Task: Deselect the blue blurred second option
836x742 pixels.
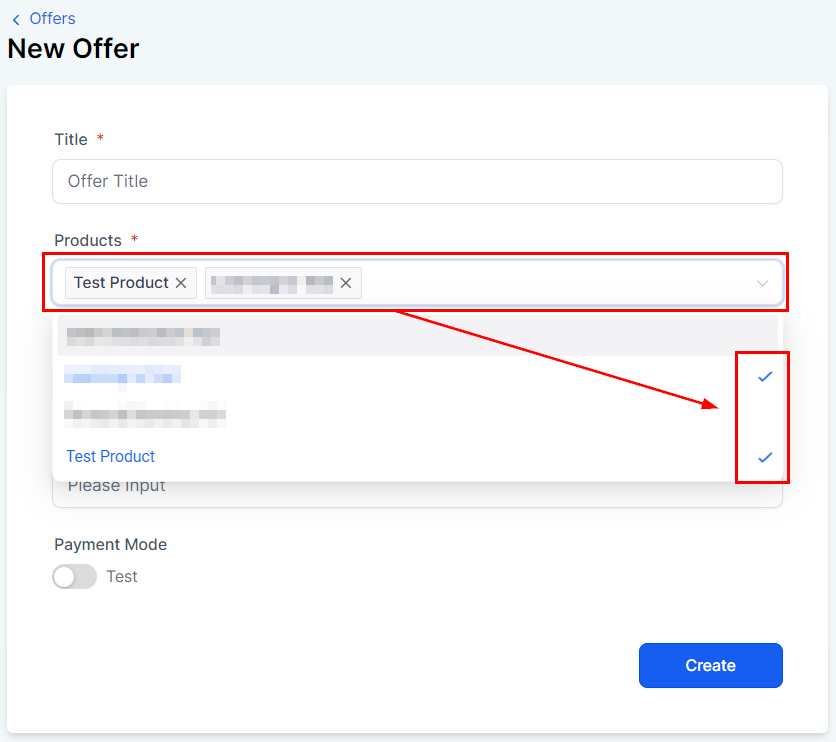Action: click(x=122, y=376)
